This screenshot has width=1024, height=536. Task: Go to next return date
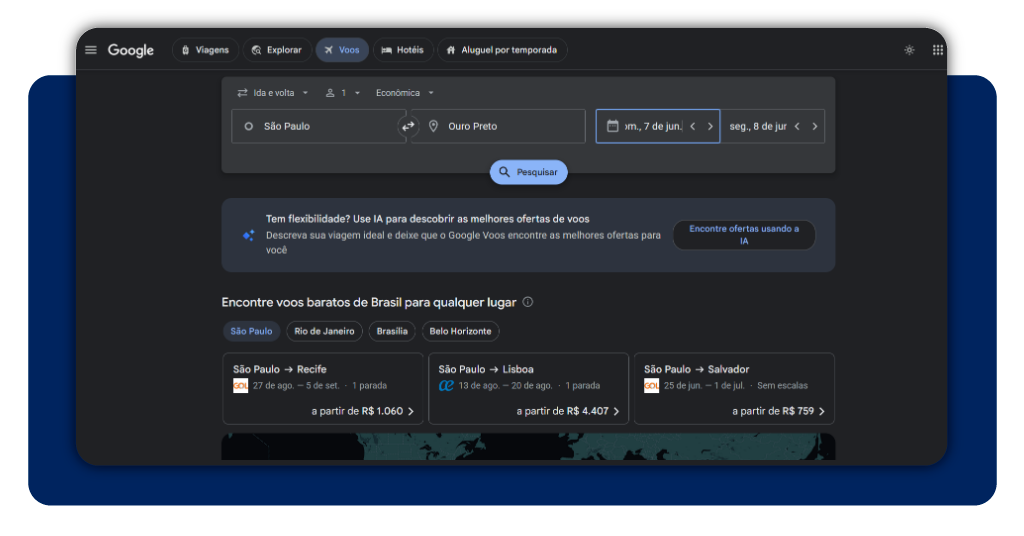point(814,127)
